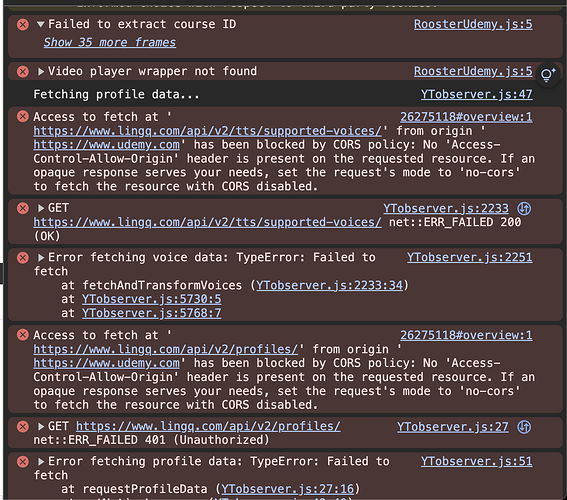The image size is (567, 500).
Task: Expand the GET supported-voices error entry
Action: click(41, 208)
